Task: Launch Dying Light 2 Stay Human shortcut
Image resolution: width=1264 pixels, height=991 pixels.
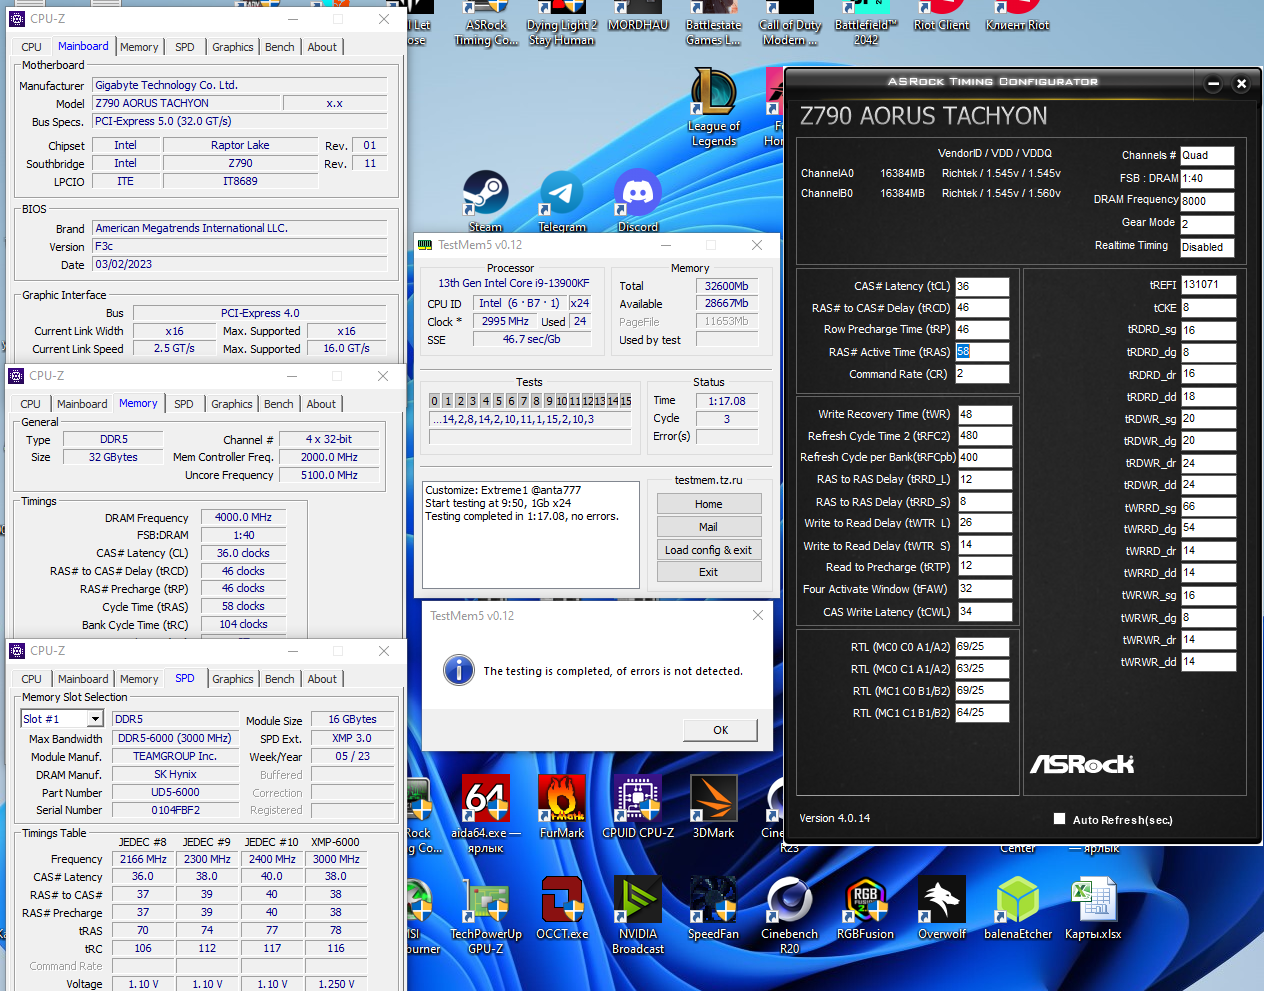Action: (561, 24)
